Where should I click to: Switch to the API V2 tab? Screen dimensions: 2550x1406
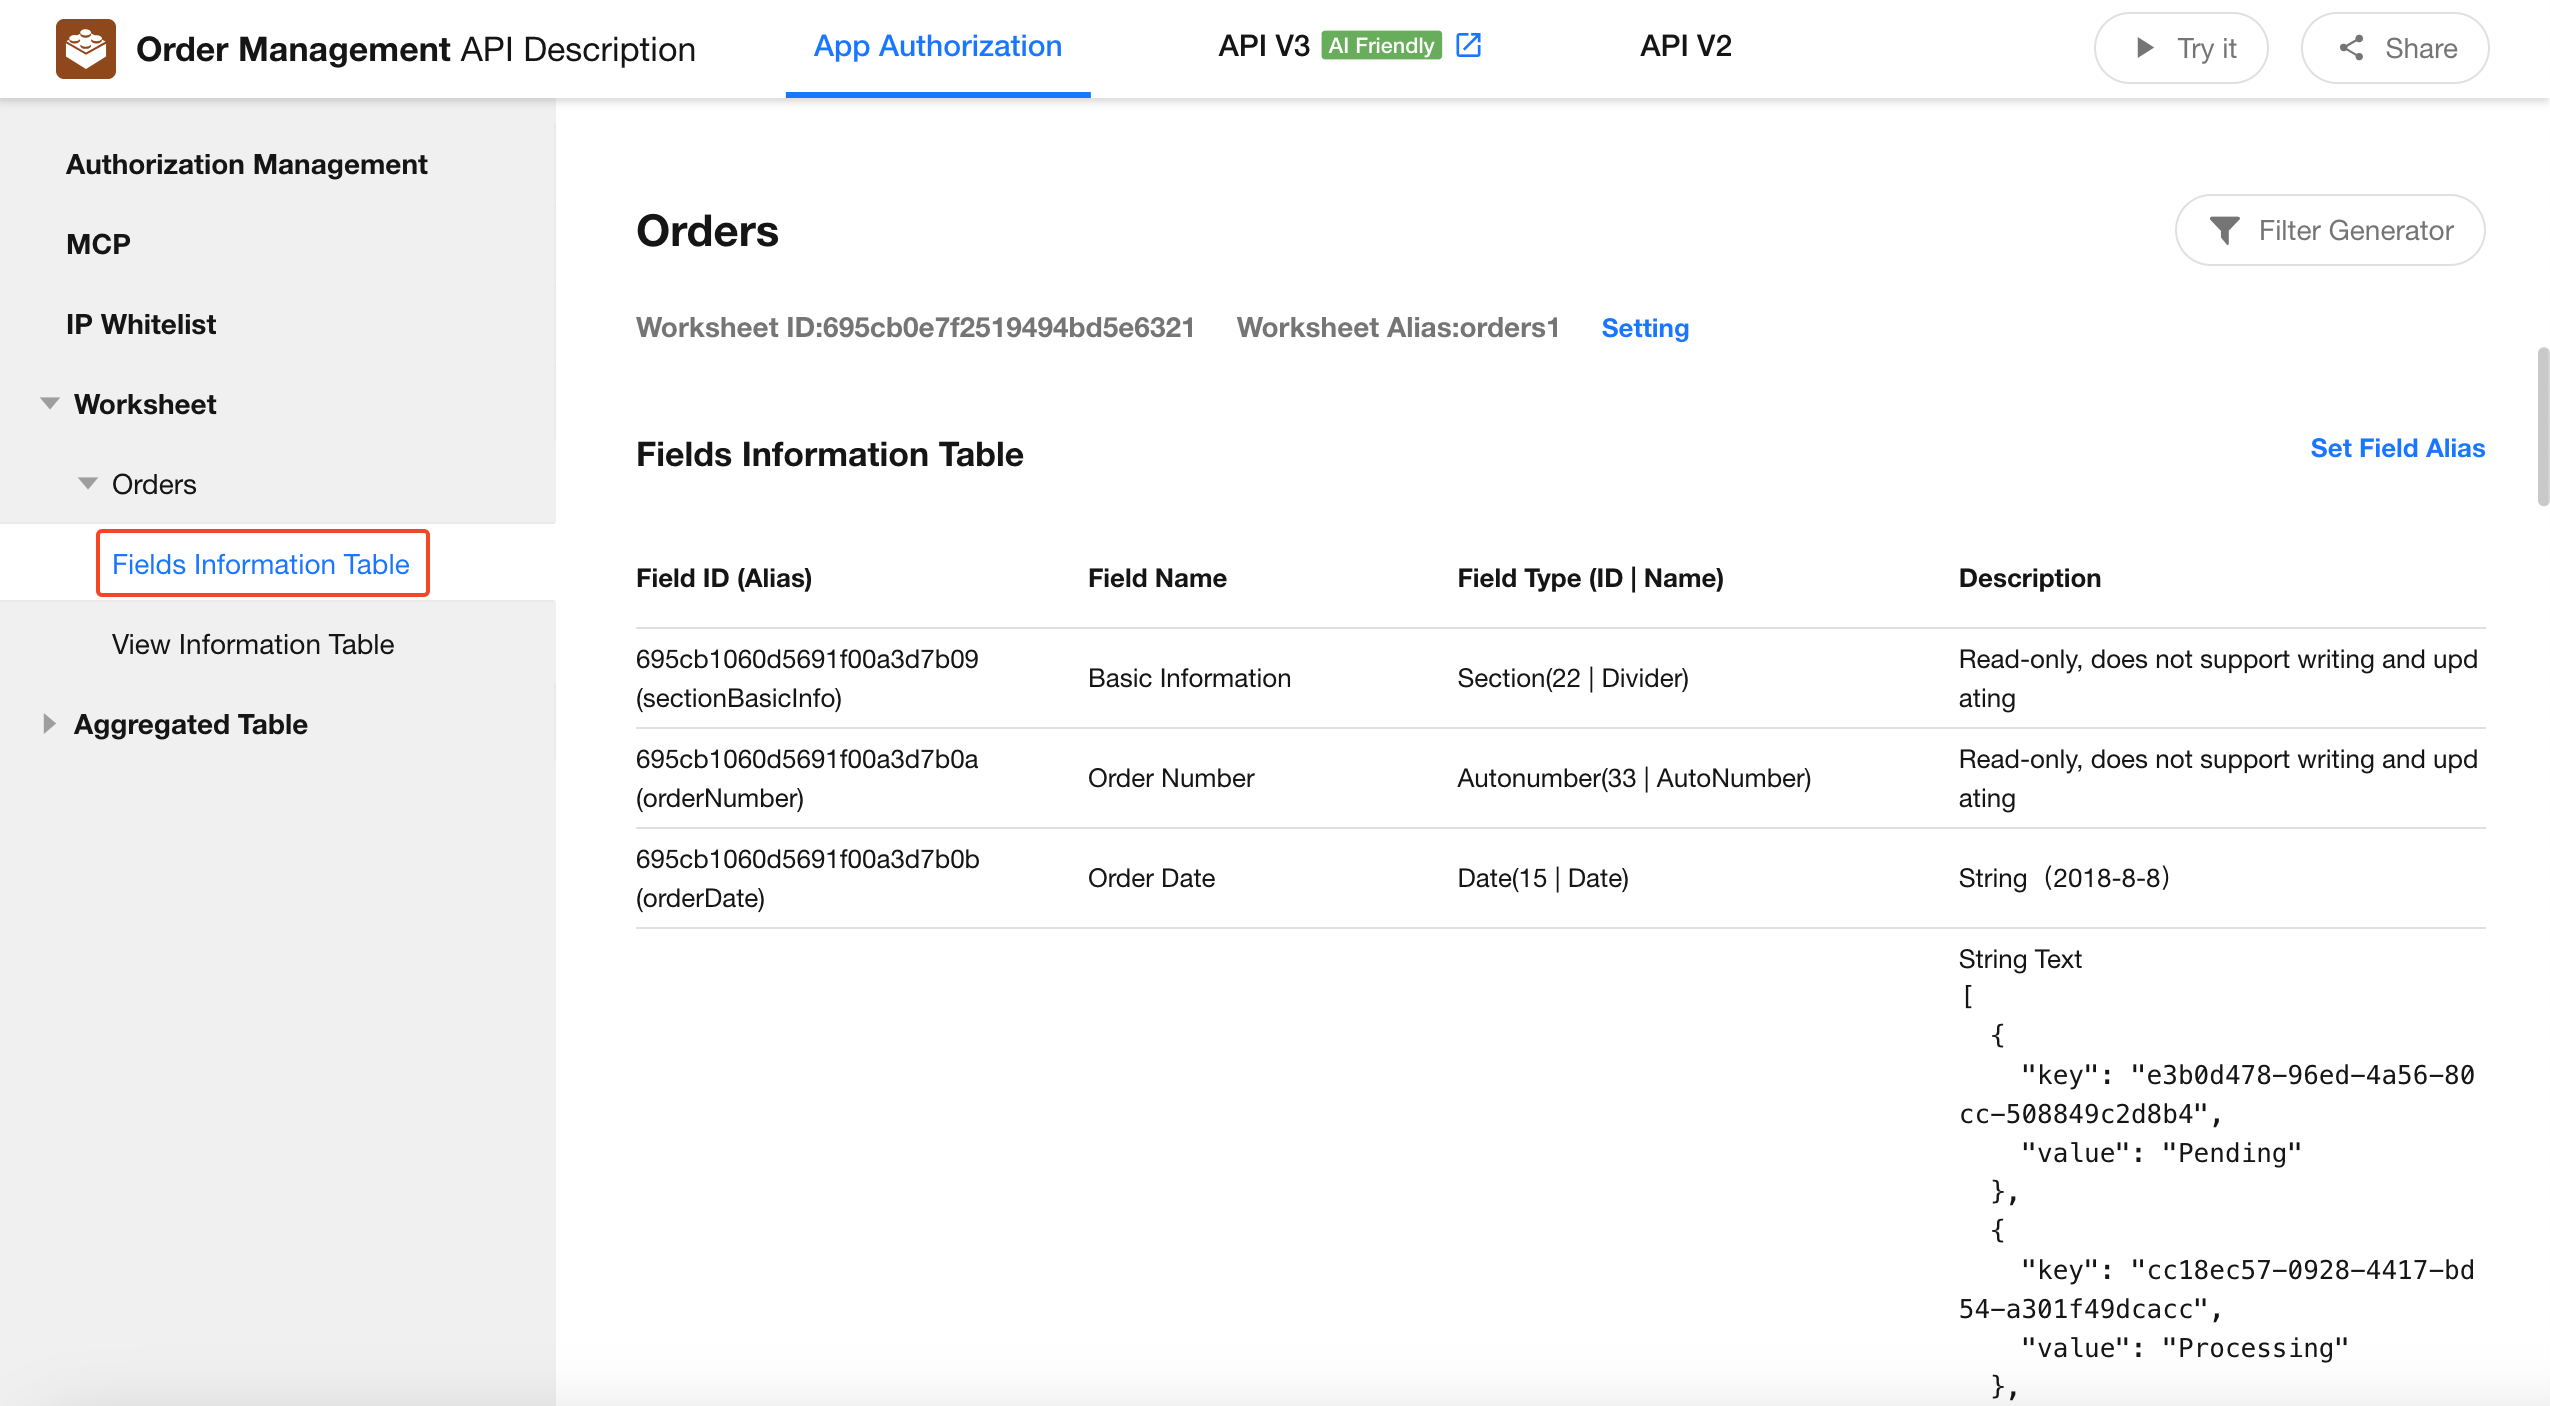(1685, 46)
